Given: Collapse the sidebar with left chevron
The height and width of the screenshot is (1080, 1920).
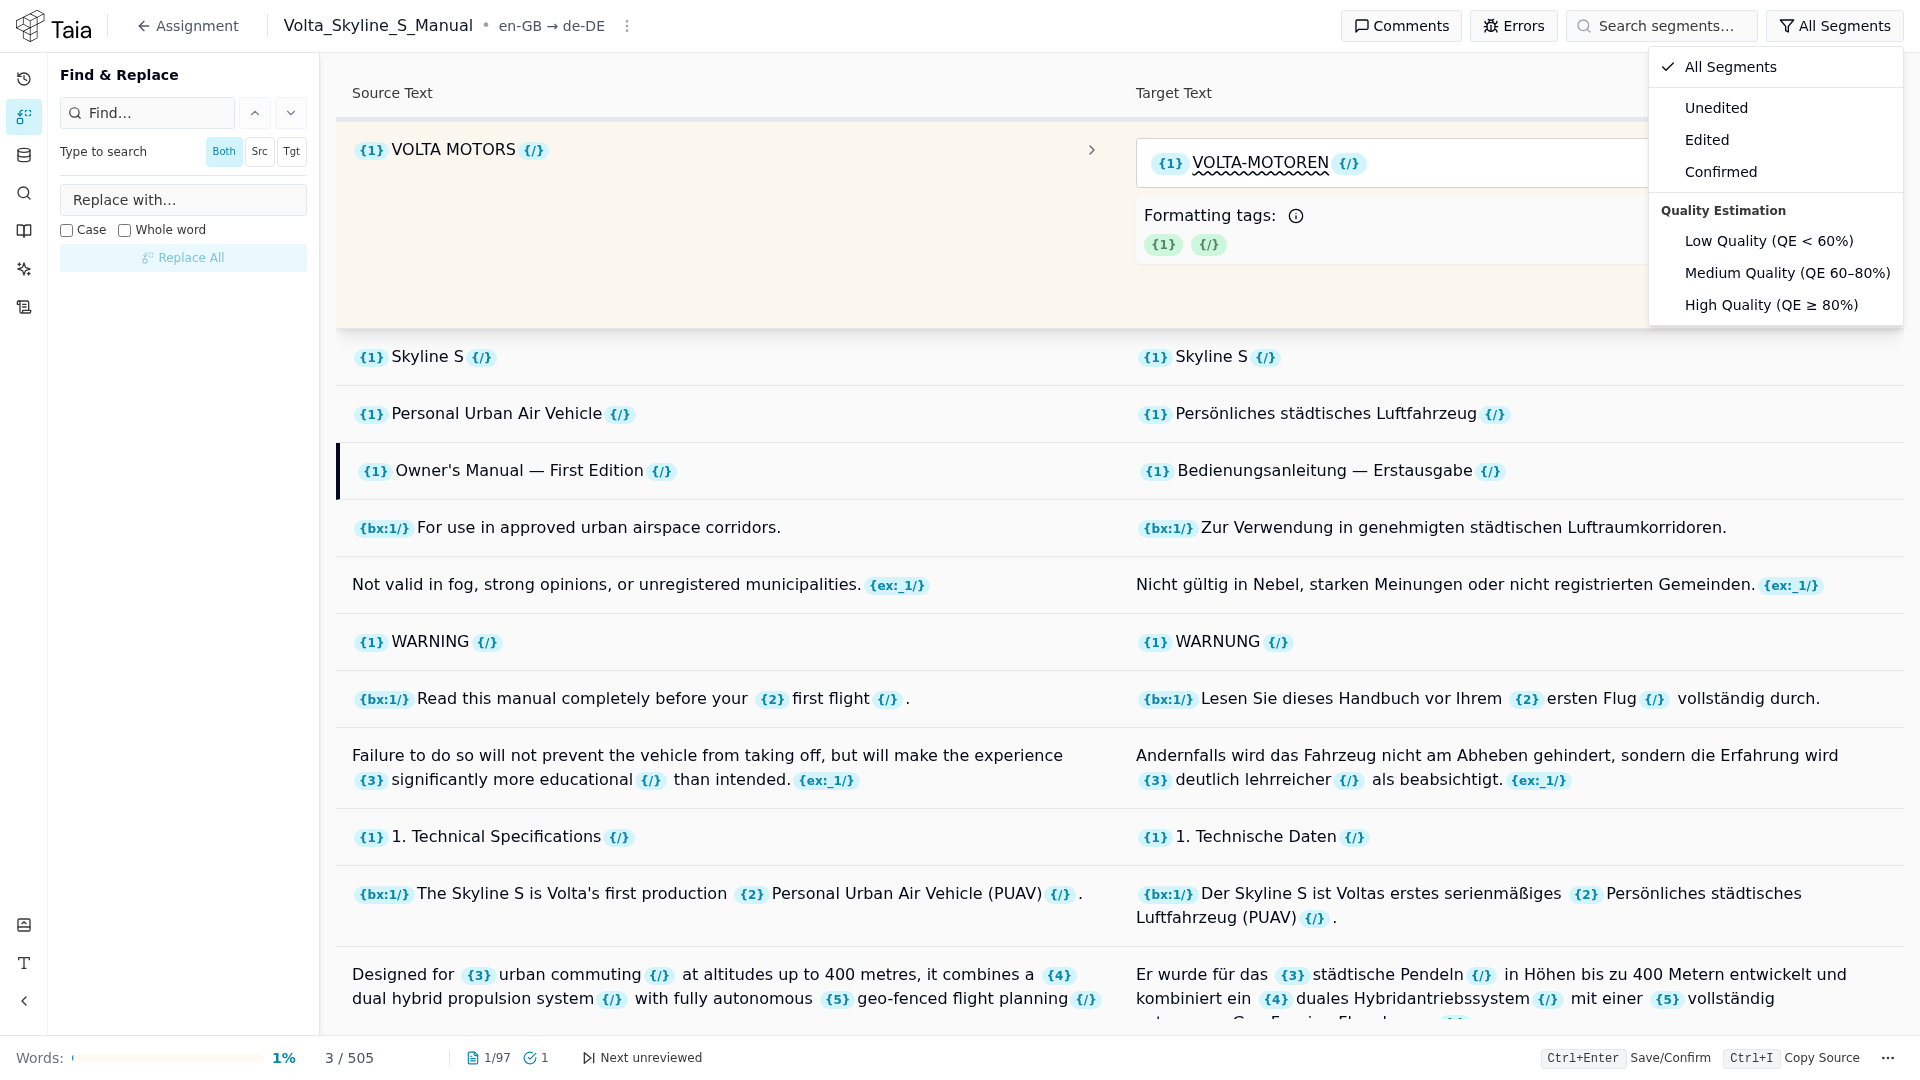Looking at the screenshot, I should [24, 1001].
